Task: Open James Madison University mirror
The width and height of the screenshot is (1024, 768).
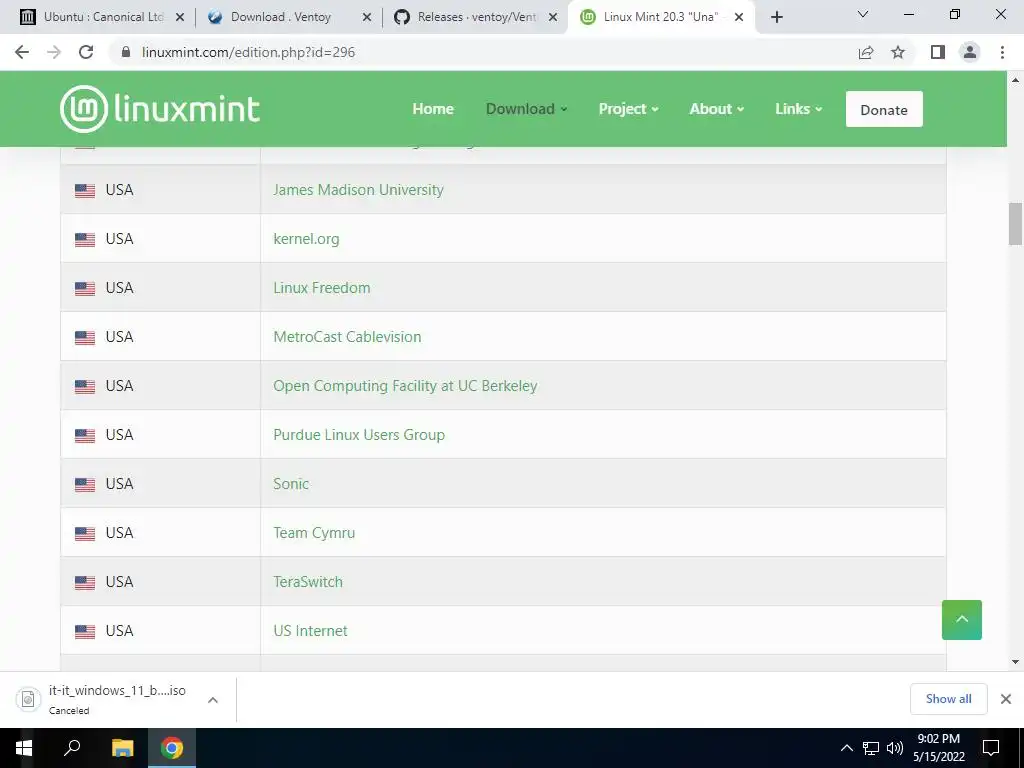Action: (x=358, y=189)
